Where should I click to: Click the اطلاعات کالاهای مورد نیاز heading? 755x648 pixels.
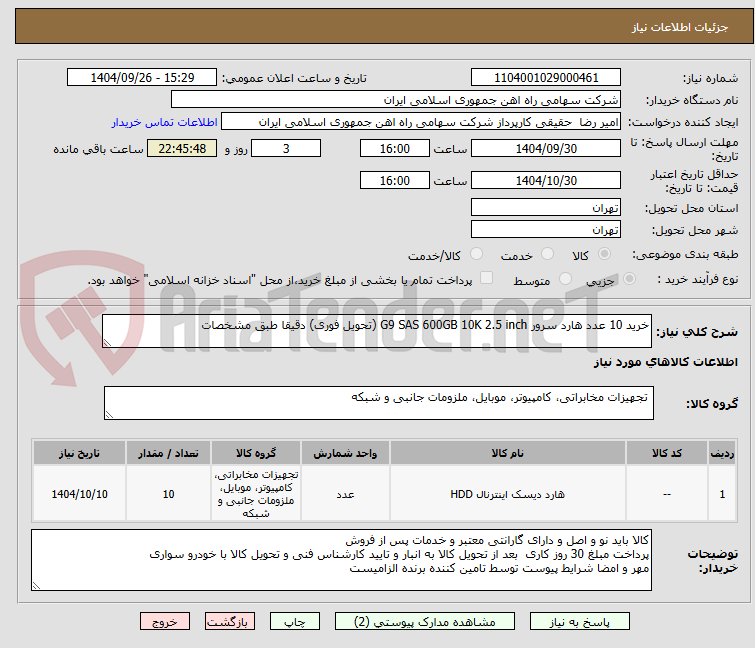[x=665, y=362]
